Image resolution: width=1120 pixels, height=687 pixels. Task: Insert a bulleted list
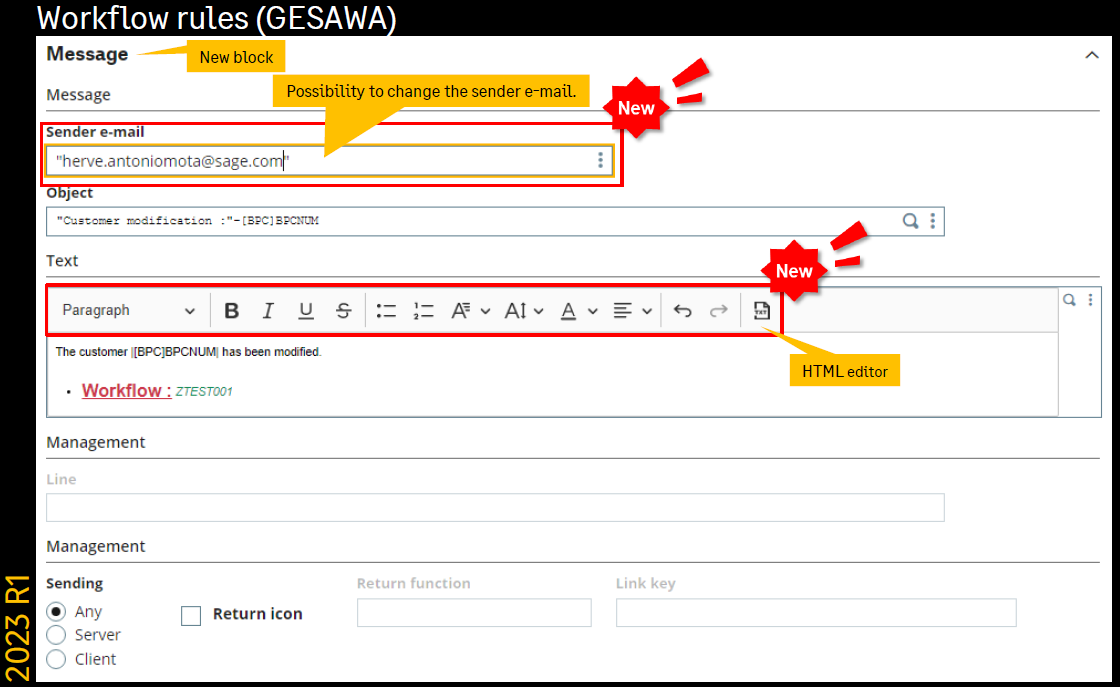pos(386,311)
